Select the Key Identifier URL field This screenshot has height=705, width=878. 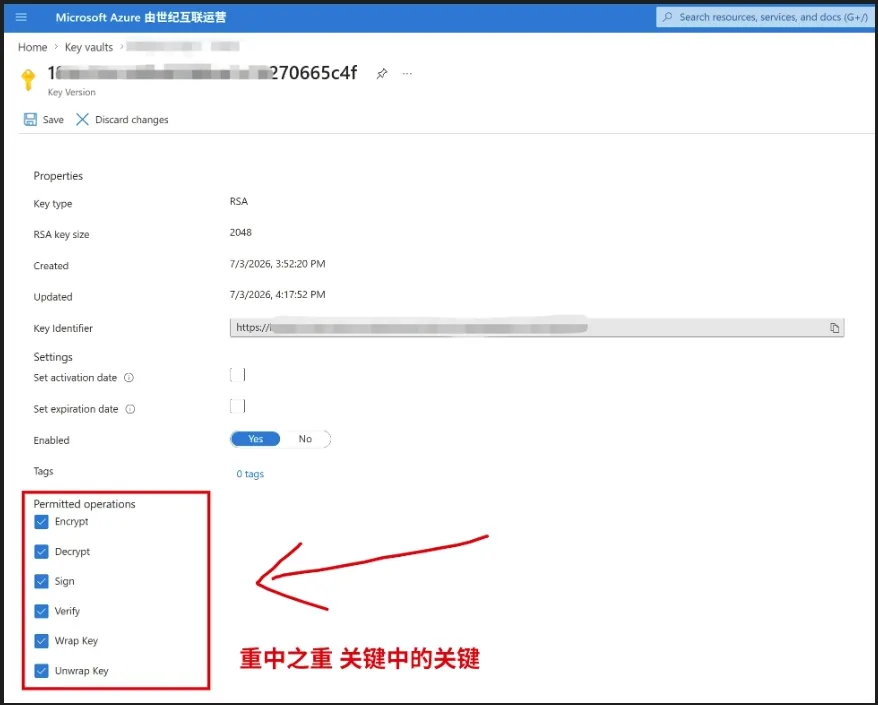(537, 328)
